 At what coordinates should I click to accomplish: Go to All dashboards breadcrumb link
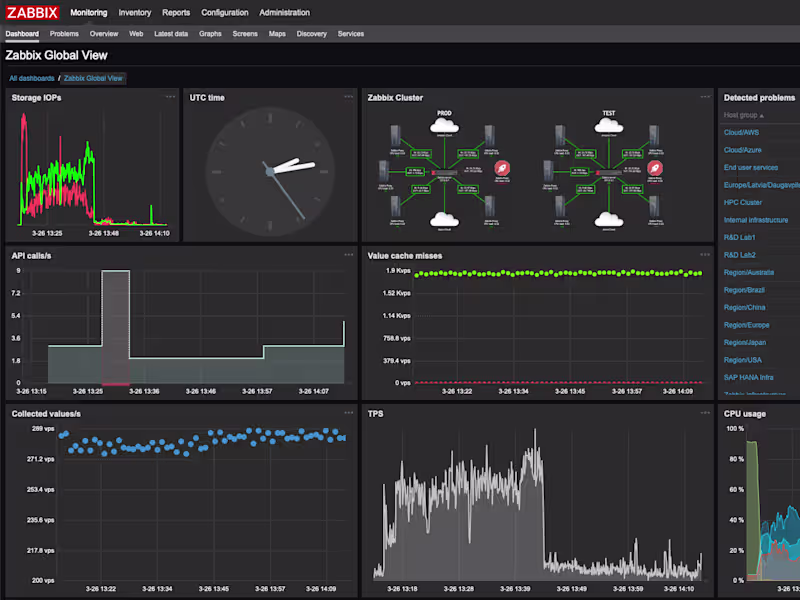[32, 78]
